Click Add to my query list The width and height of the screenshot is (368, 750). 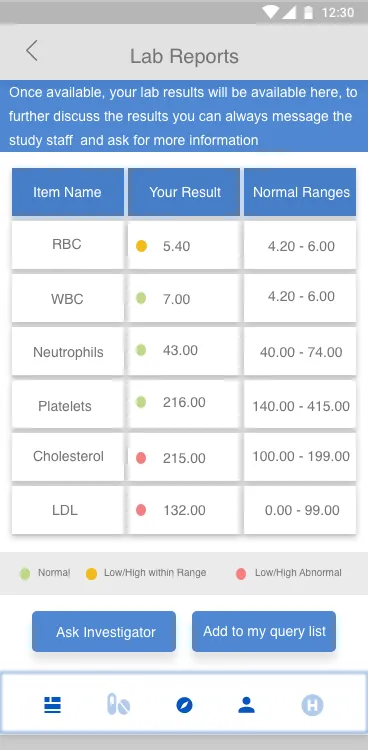pyautogui.click(x=264, y=631)
